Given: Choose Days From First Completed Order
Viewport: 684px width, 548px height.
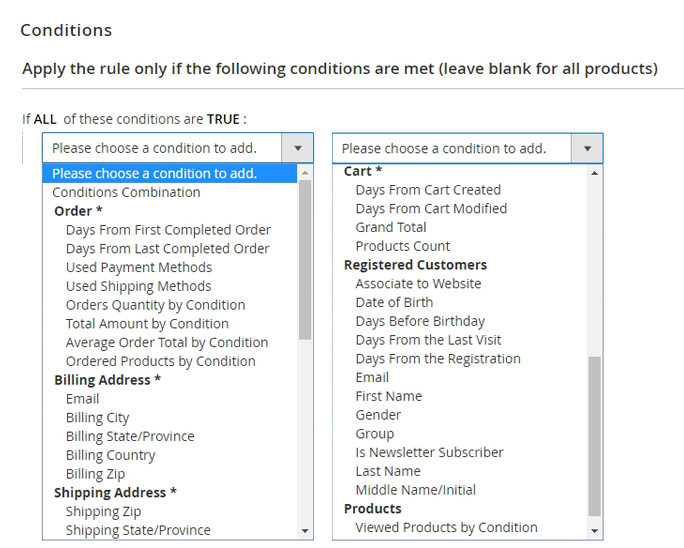Looking at the screenshot, I should click(168, 230).
